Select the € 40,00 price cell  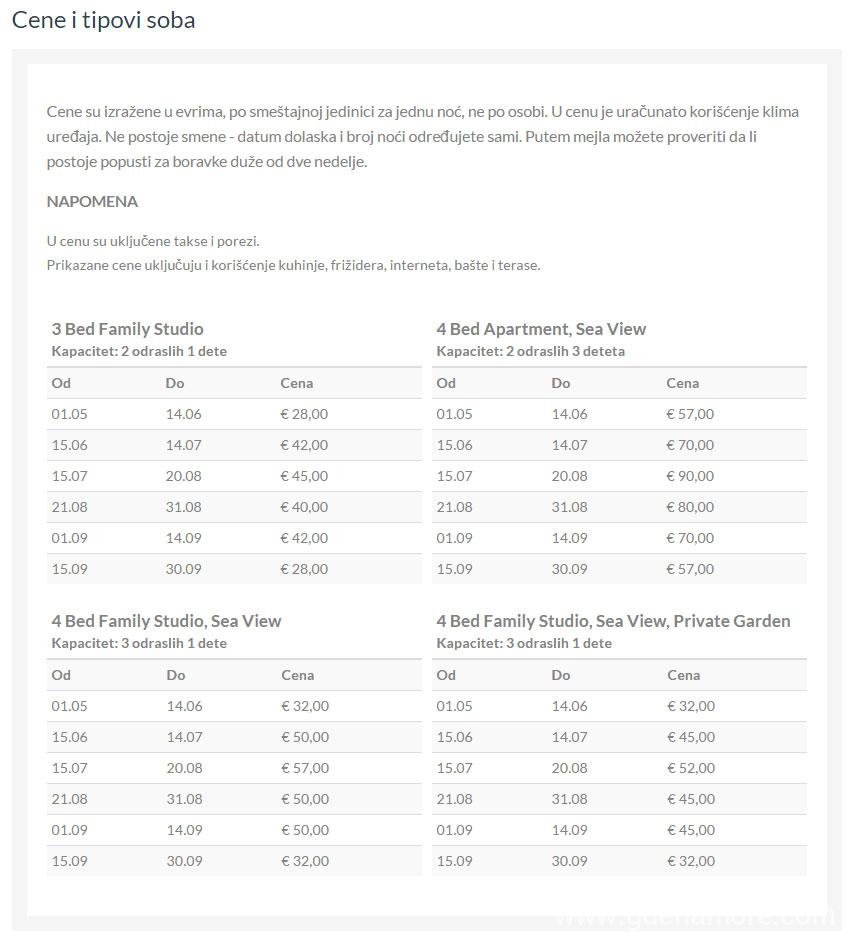point(304,507)
